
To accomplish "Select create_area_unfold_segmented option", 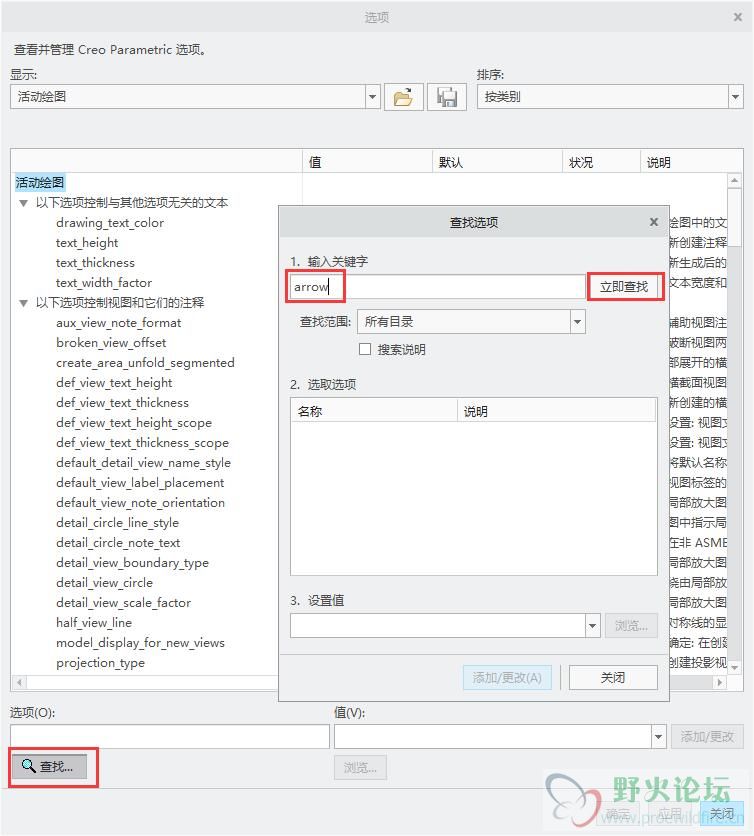I will pos(145,363).
